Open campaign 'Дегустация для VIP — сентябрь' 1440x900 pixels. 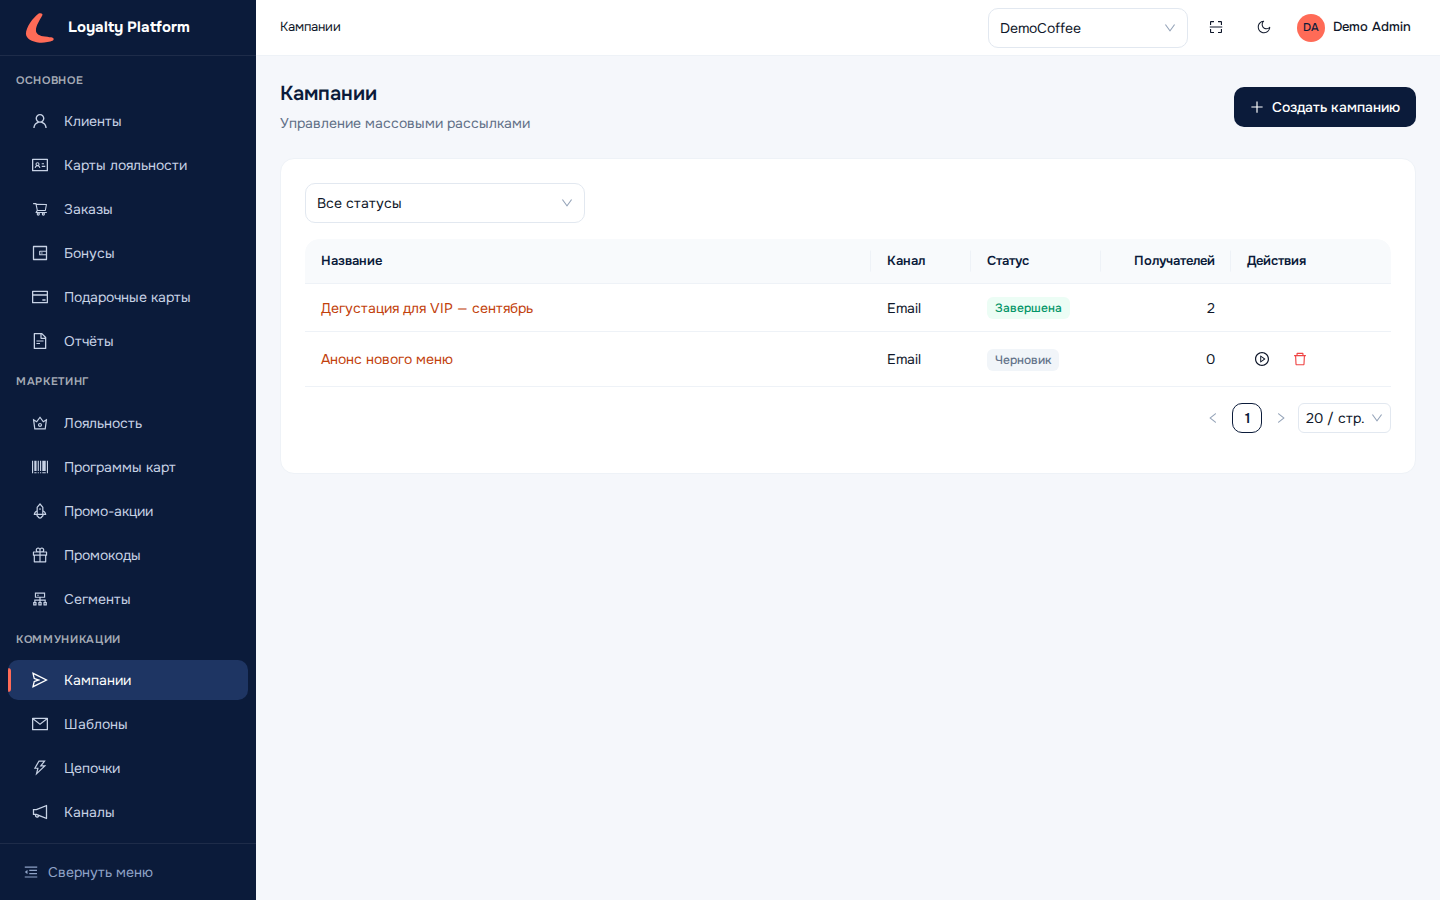coord(427,308)
